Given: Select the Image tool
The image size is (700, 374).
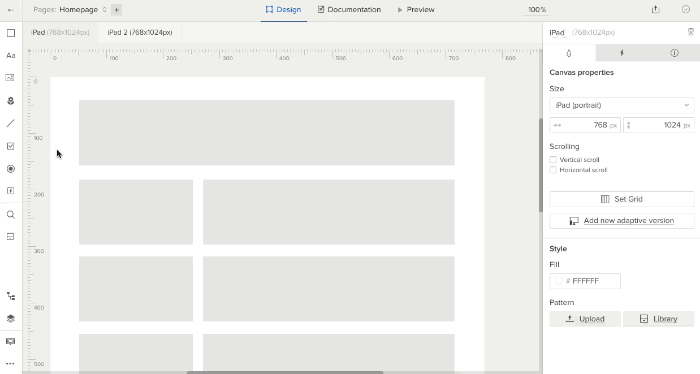Looking at the screenshot, I should [10, 78].
